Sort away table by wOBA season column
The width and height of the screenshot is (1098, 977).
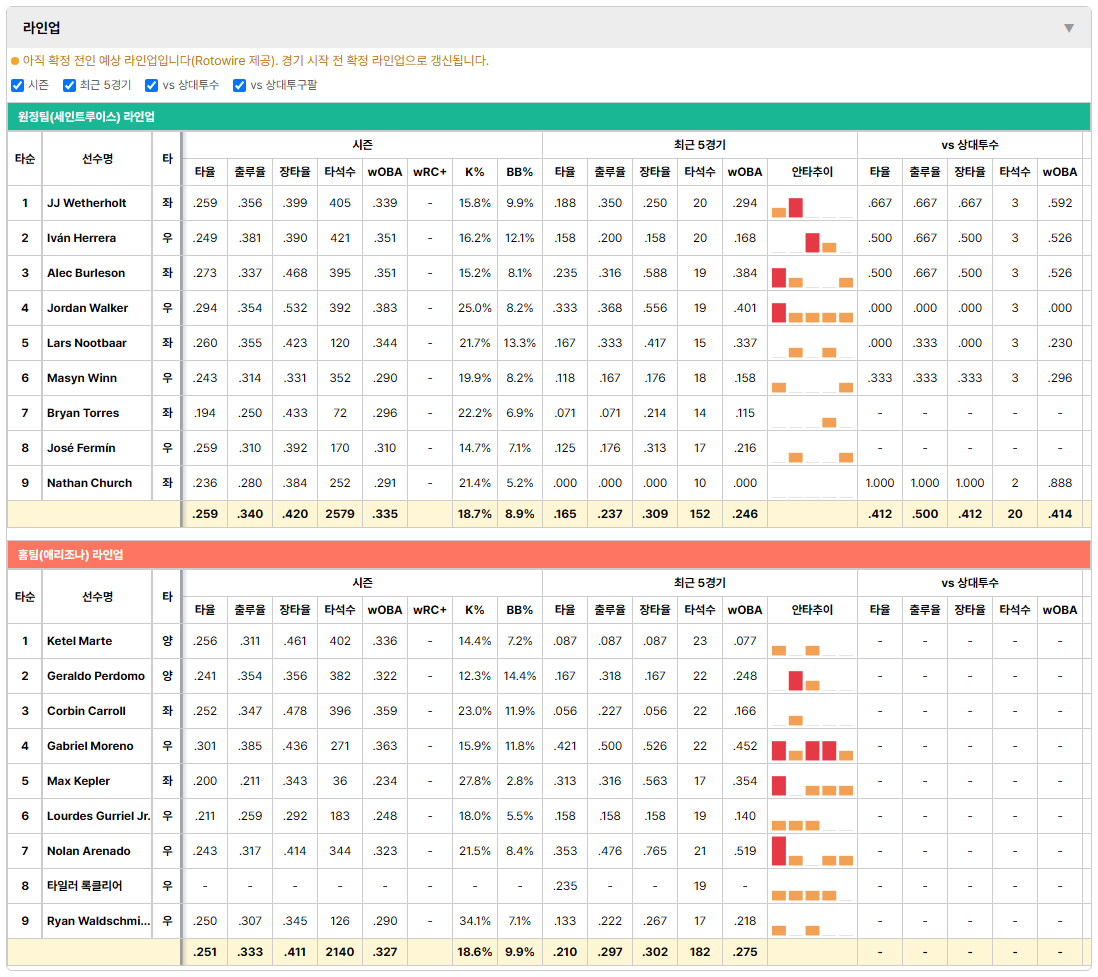385,172
